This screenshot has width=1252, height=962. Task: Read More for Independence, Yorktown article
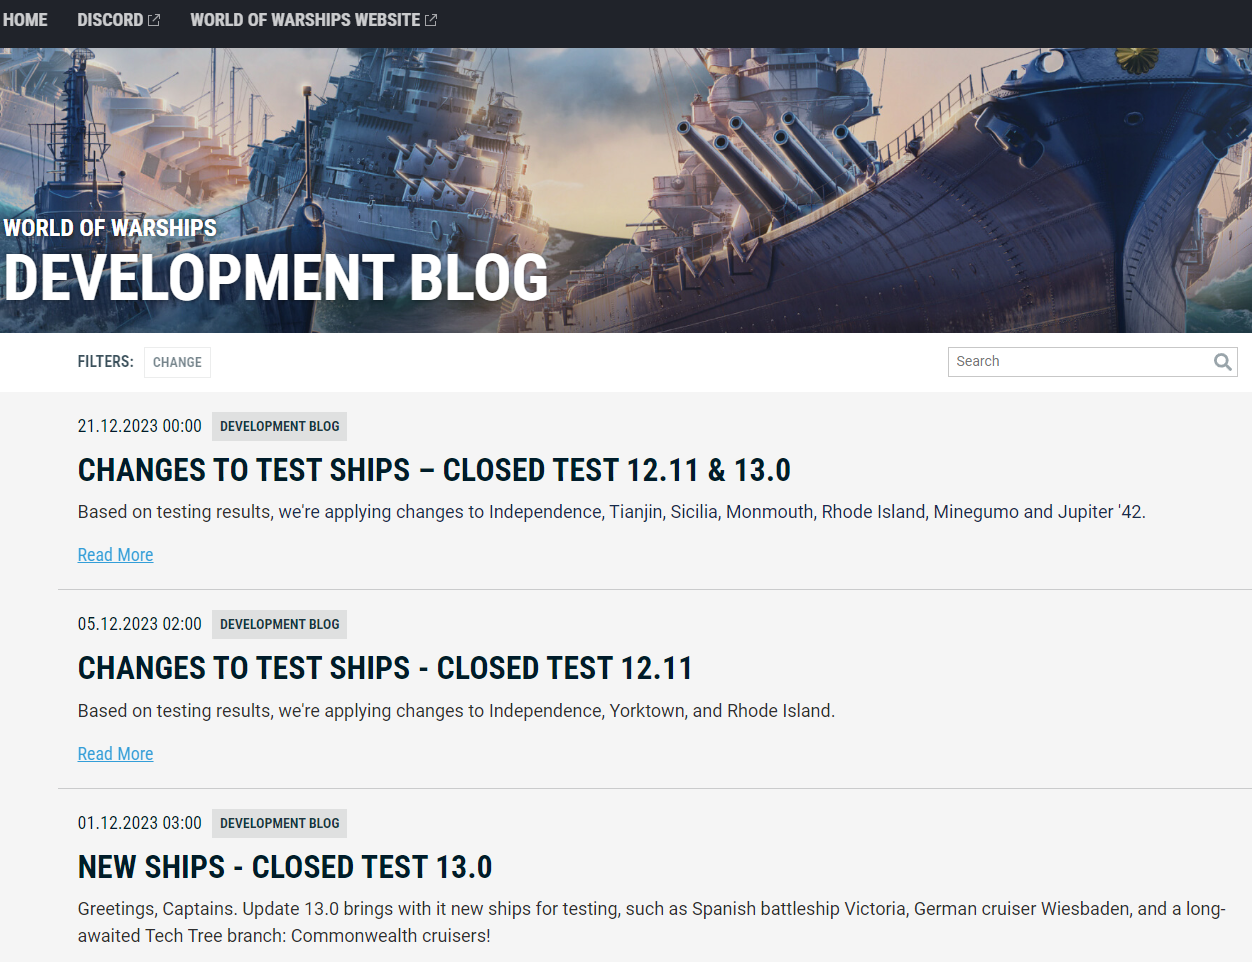click(115, 754)
